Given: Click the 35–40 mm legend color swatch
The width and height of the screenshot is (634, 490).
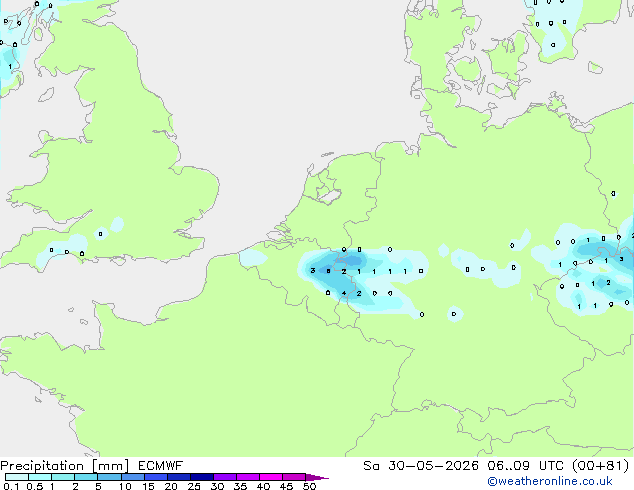Looking at the screenshot, I should click(248, 477).
